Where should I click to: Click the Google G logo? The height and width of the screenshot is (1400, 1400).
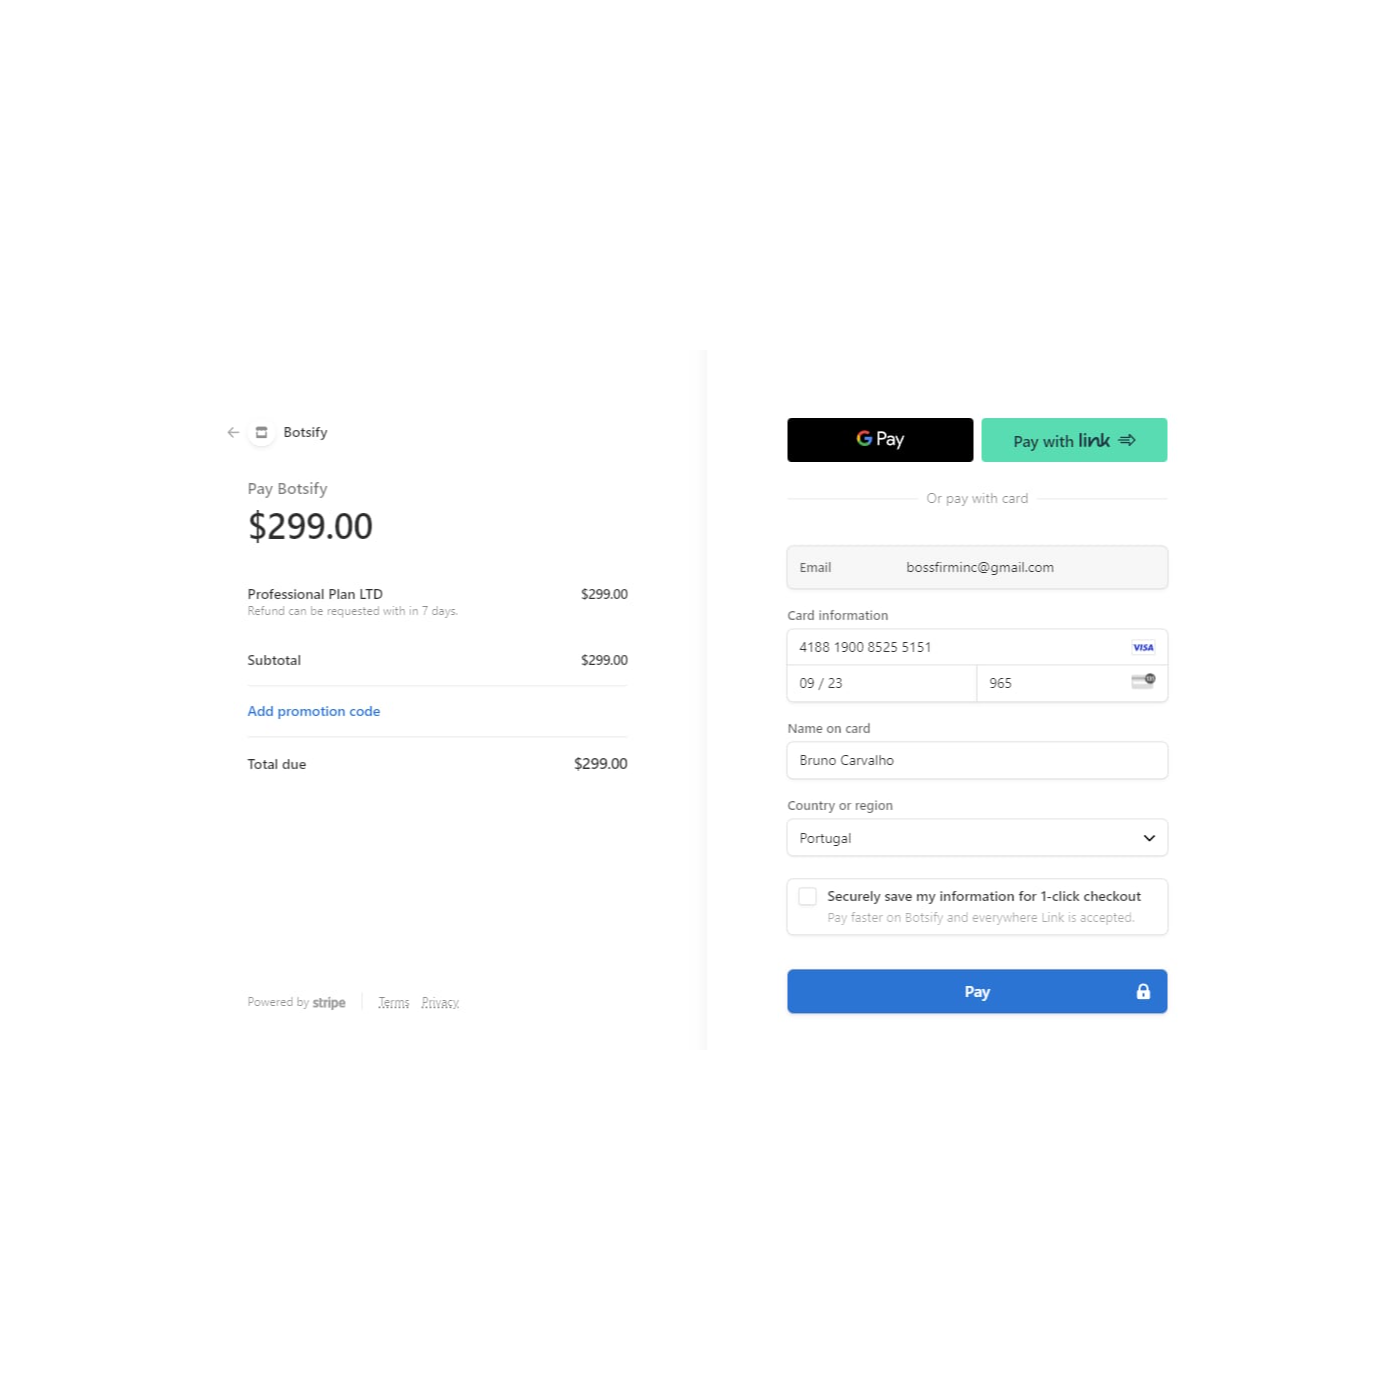pyautogui.click(x=864, y=439)
